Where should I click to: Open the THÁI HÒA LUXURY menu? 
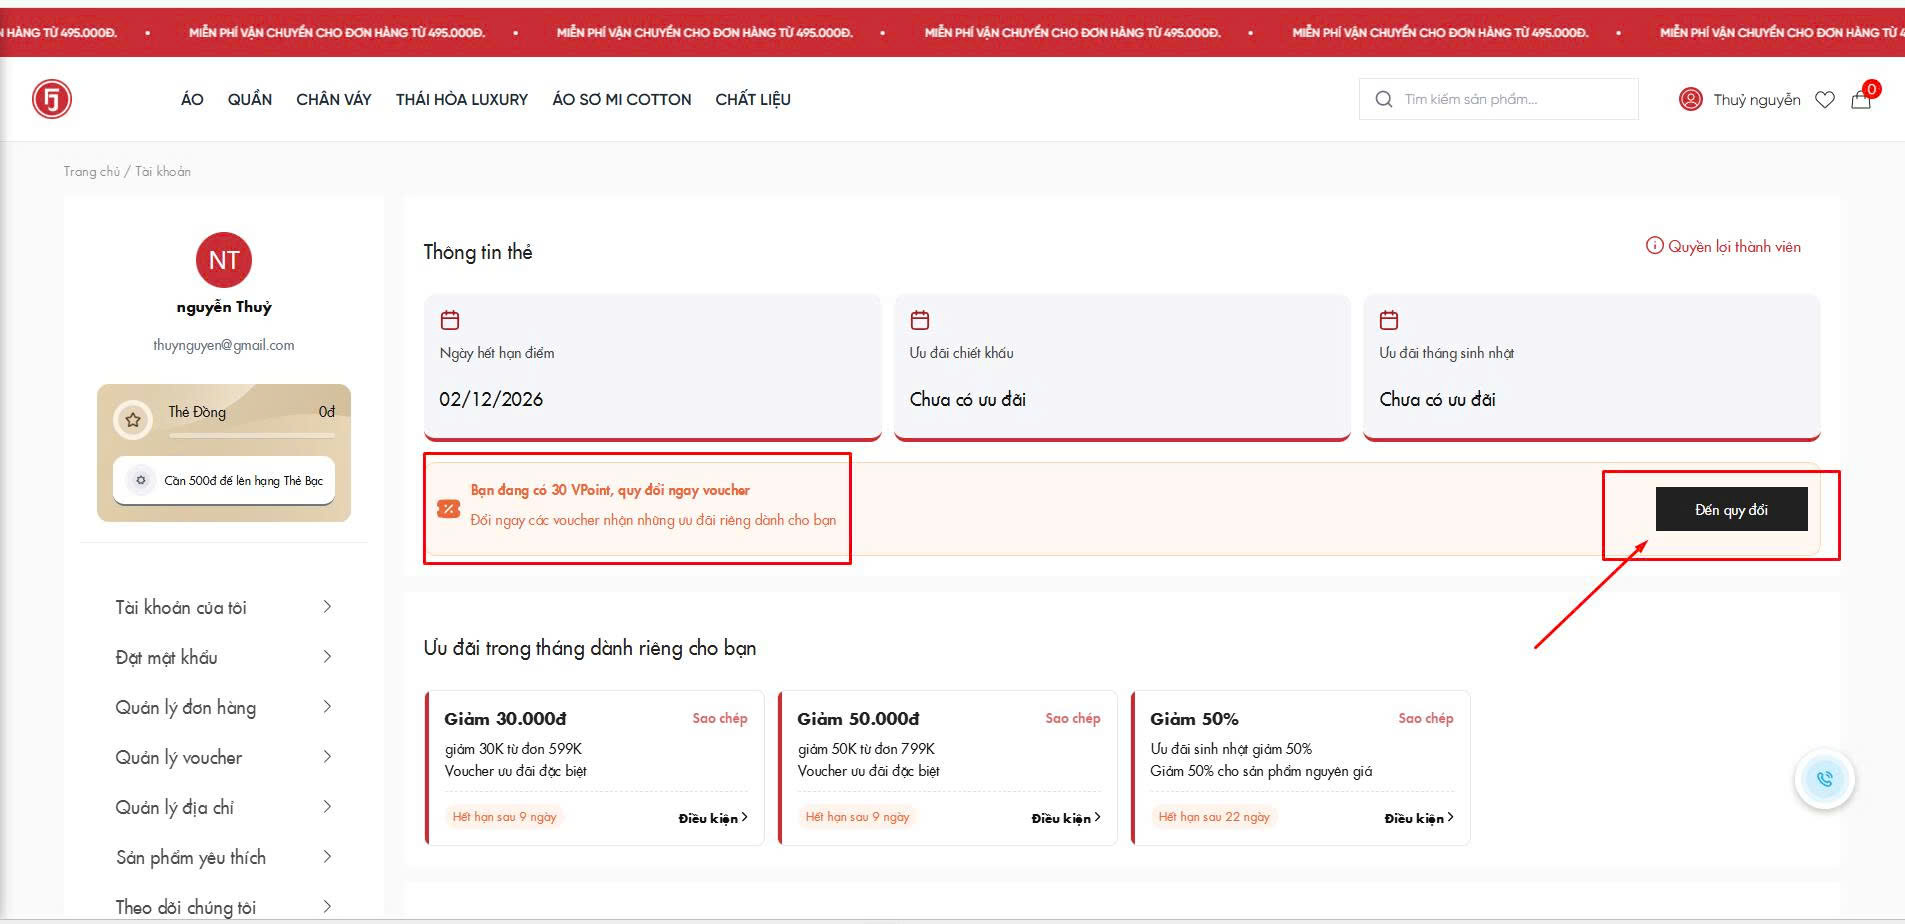click(461, 99)
